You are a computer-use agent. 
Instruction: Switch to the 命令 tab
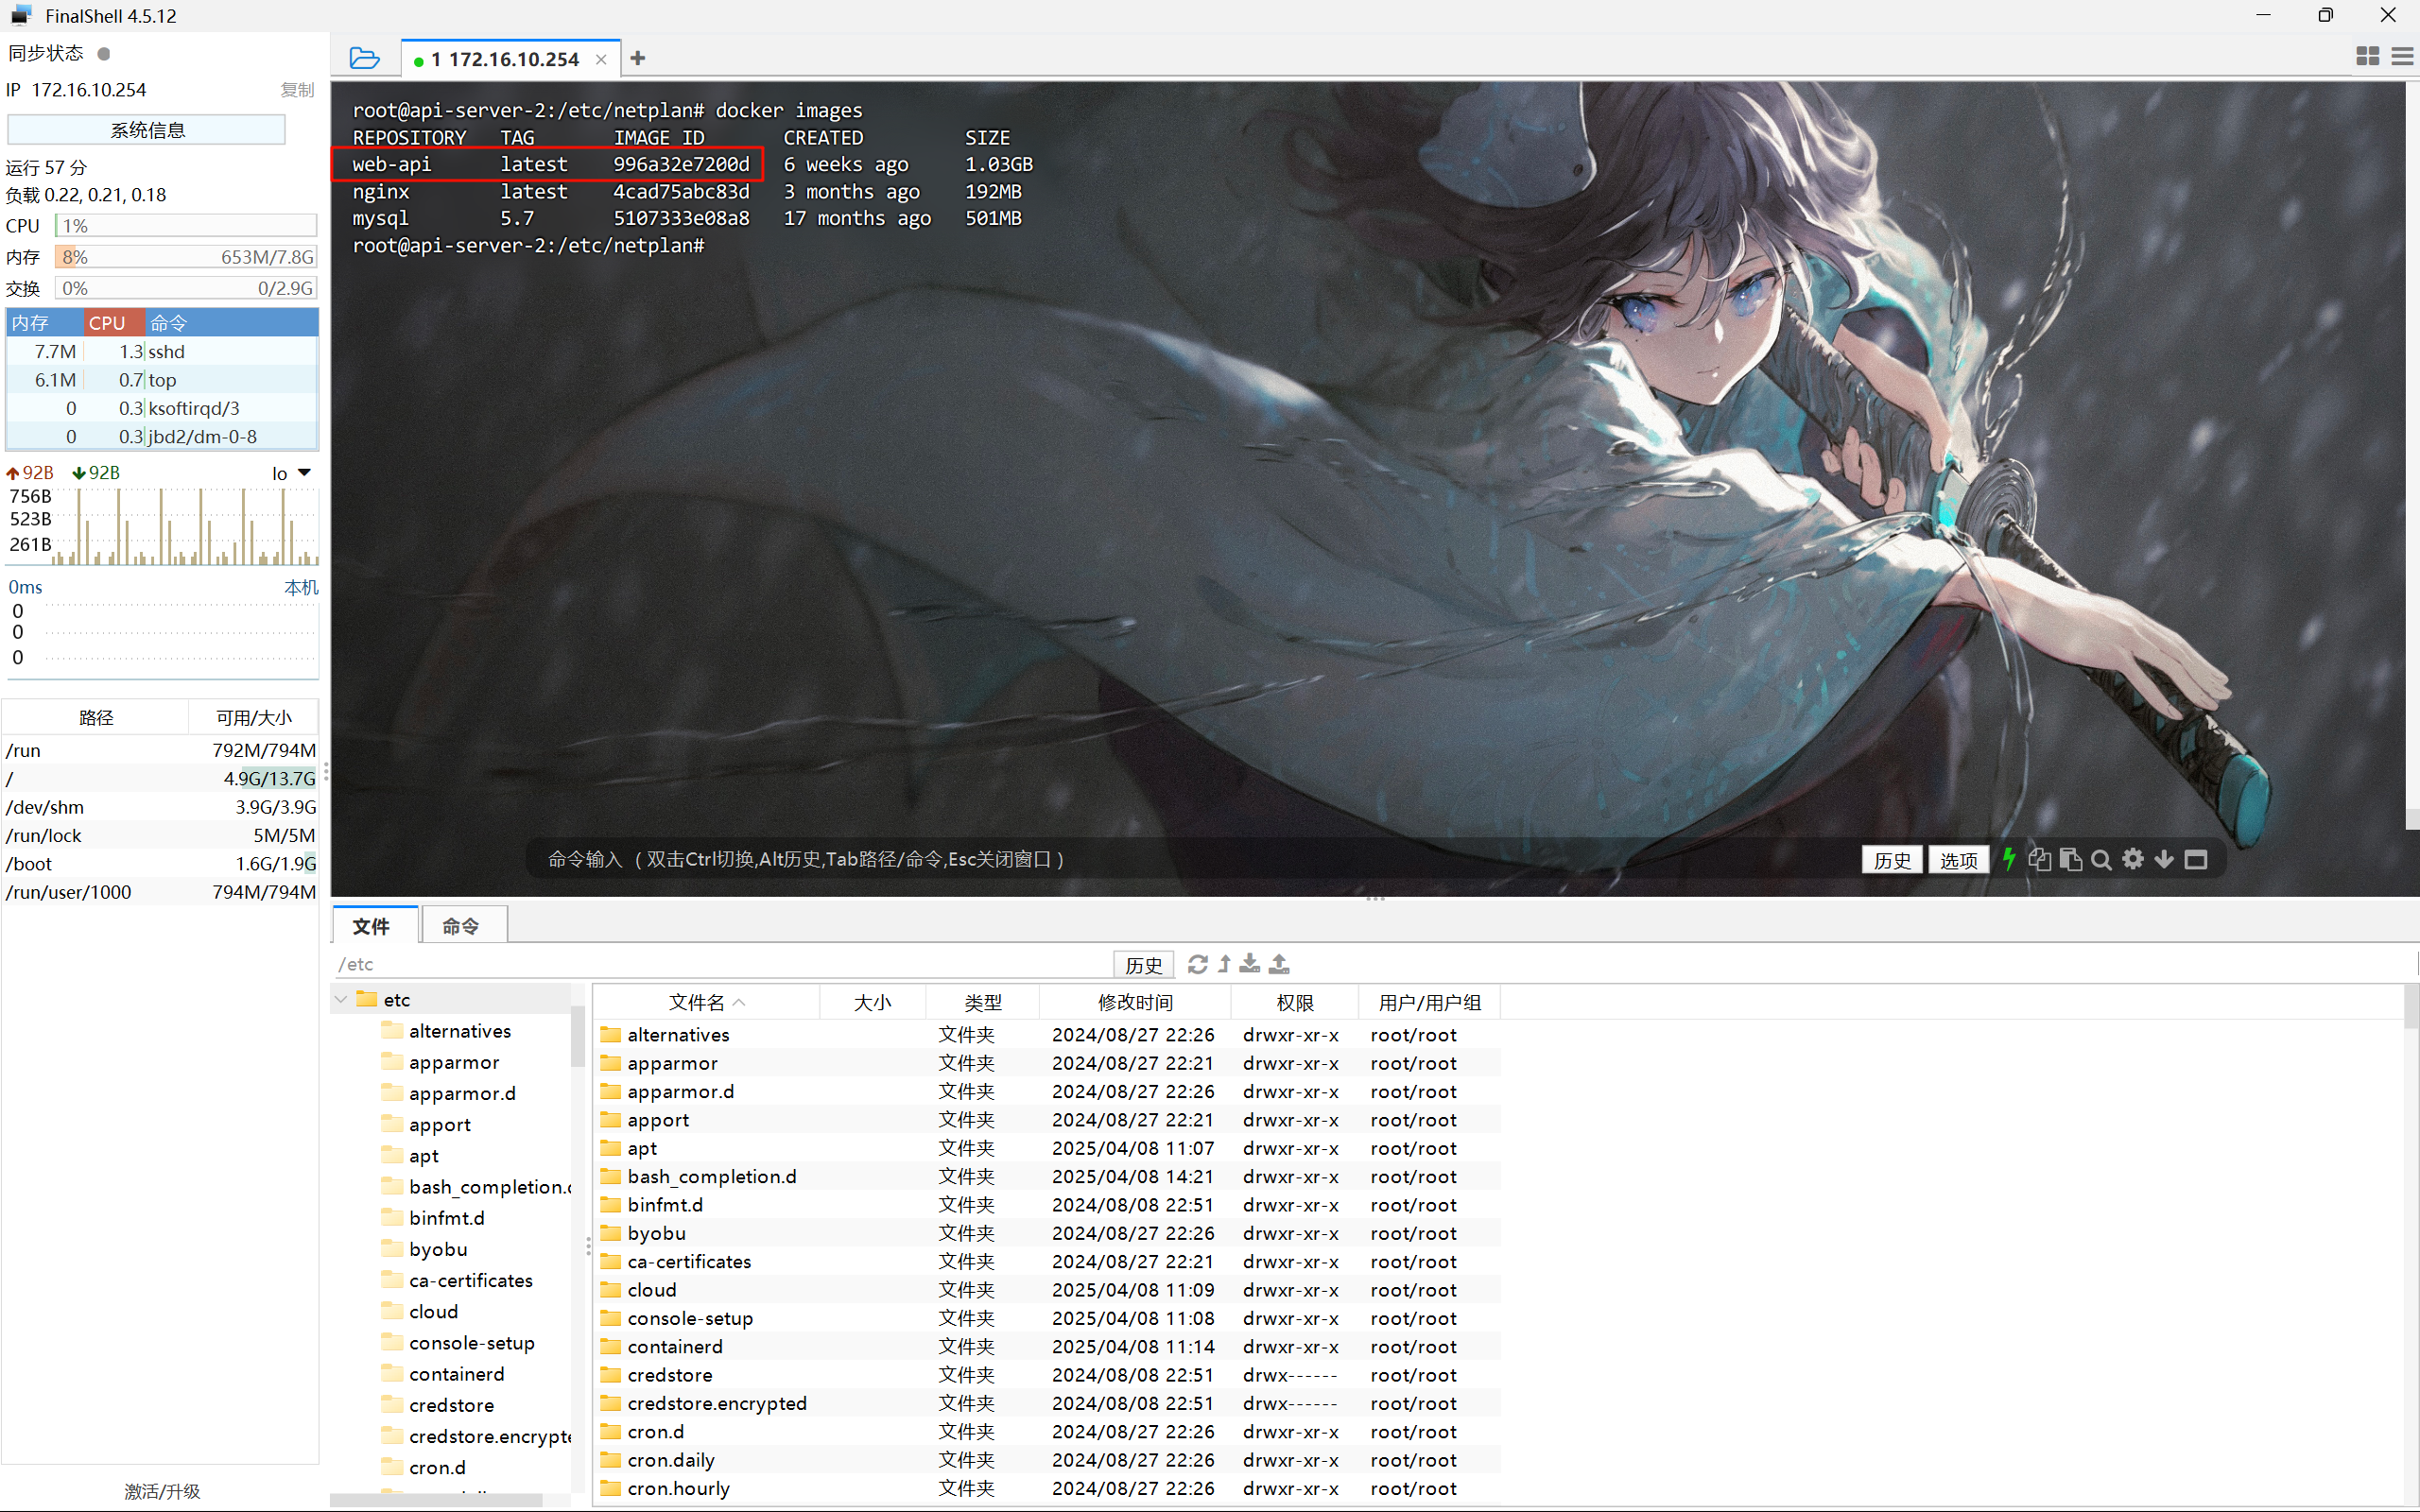click(x=461, y=926)
